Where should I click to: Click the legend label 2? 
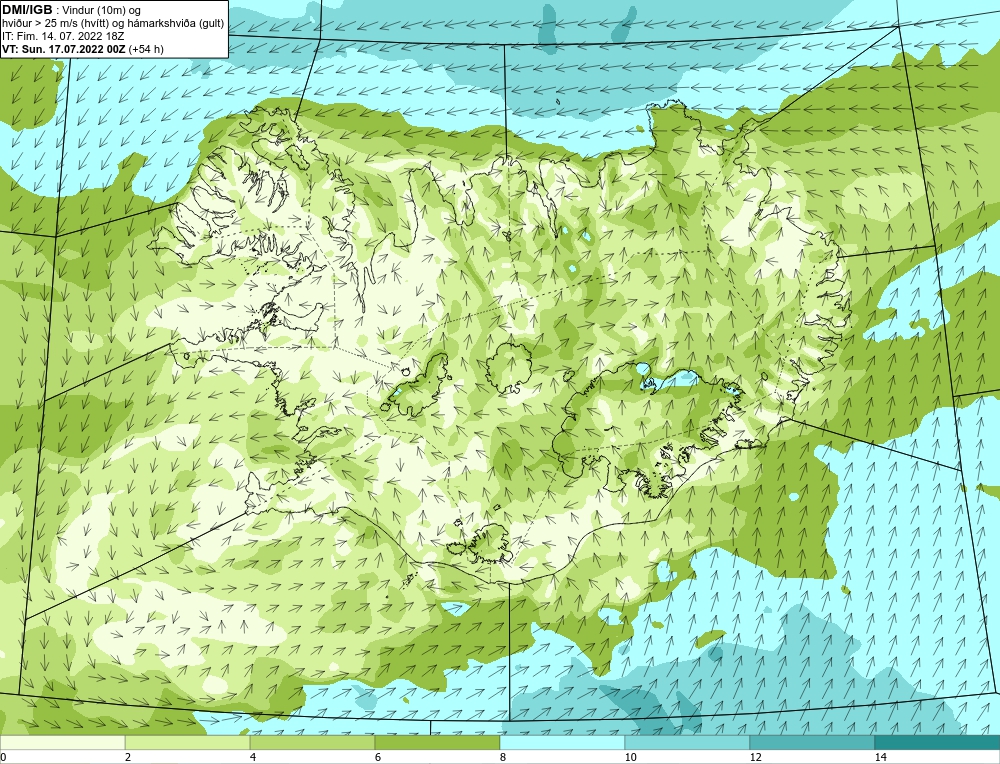pyautogui.click(x=128, y=757)
